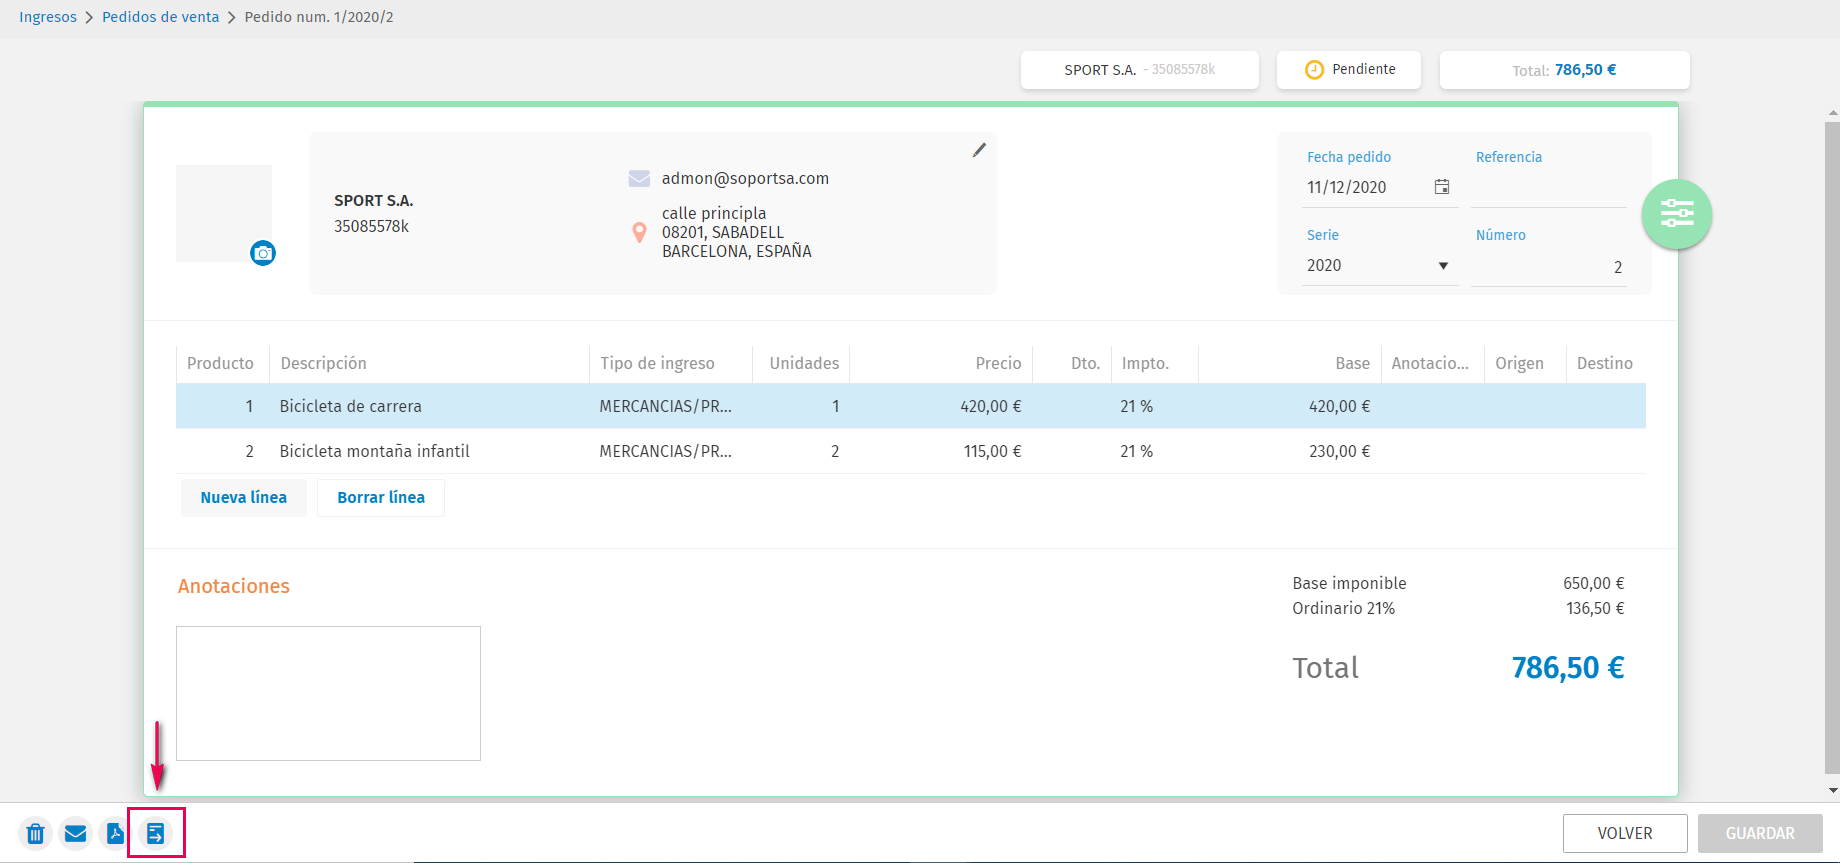Click the 115,00 € price cell

click(x=992, y=451)
